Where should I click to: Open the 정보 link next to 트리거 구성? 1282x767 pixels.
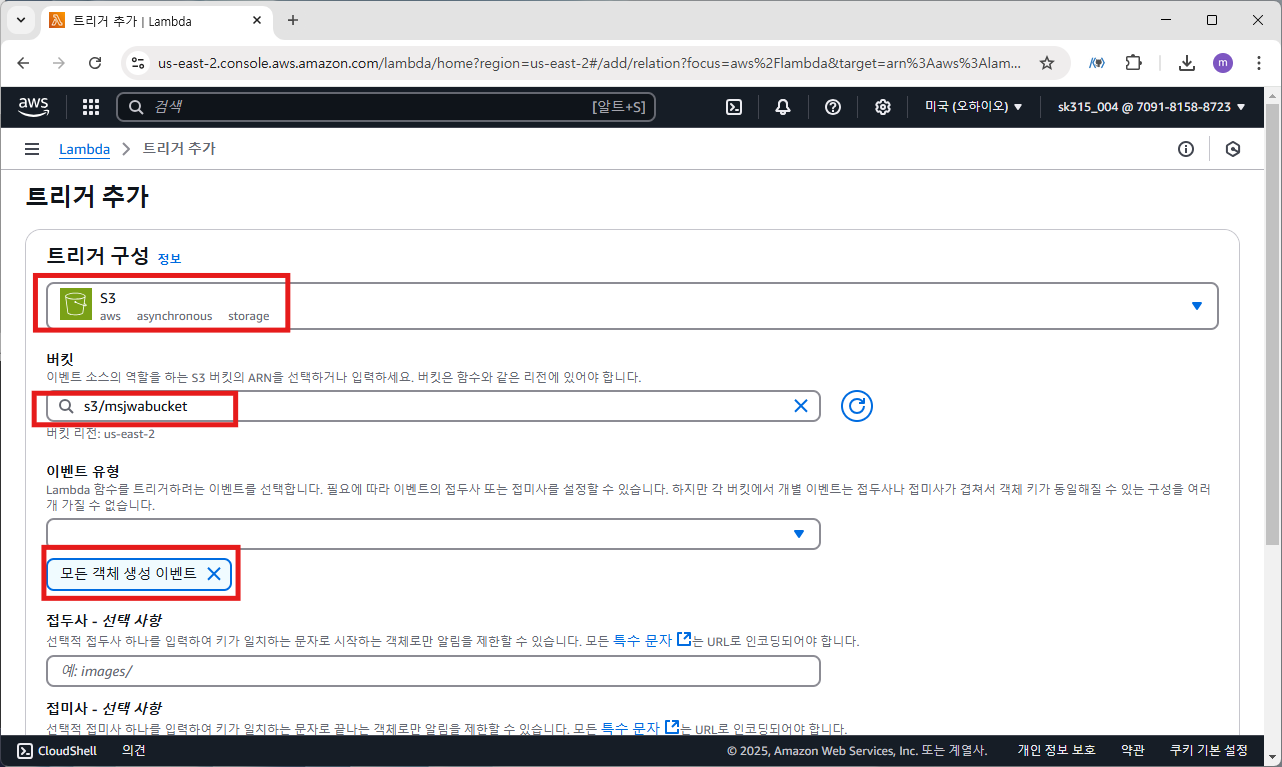(169, 258)
